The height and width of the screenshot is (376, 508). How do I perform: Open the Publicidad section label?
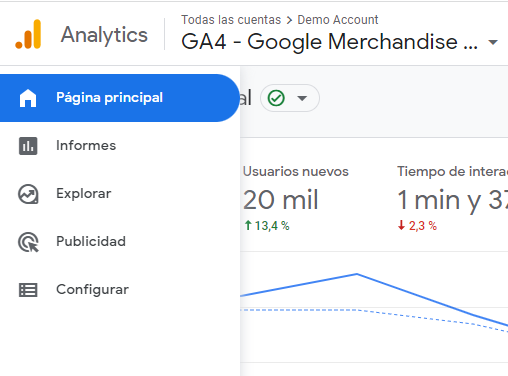pos(91,241)
